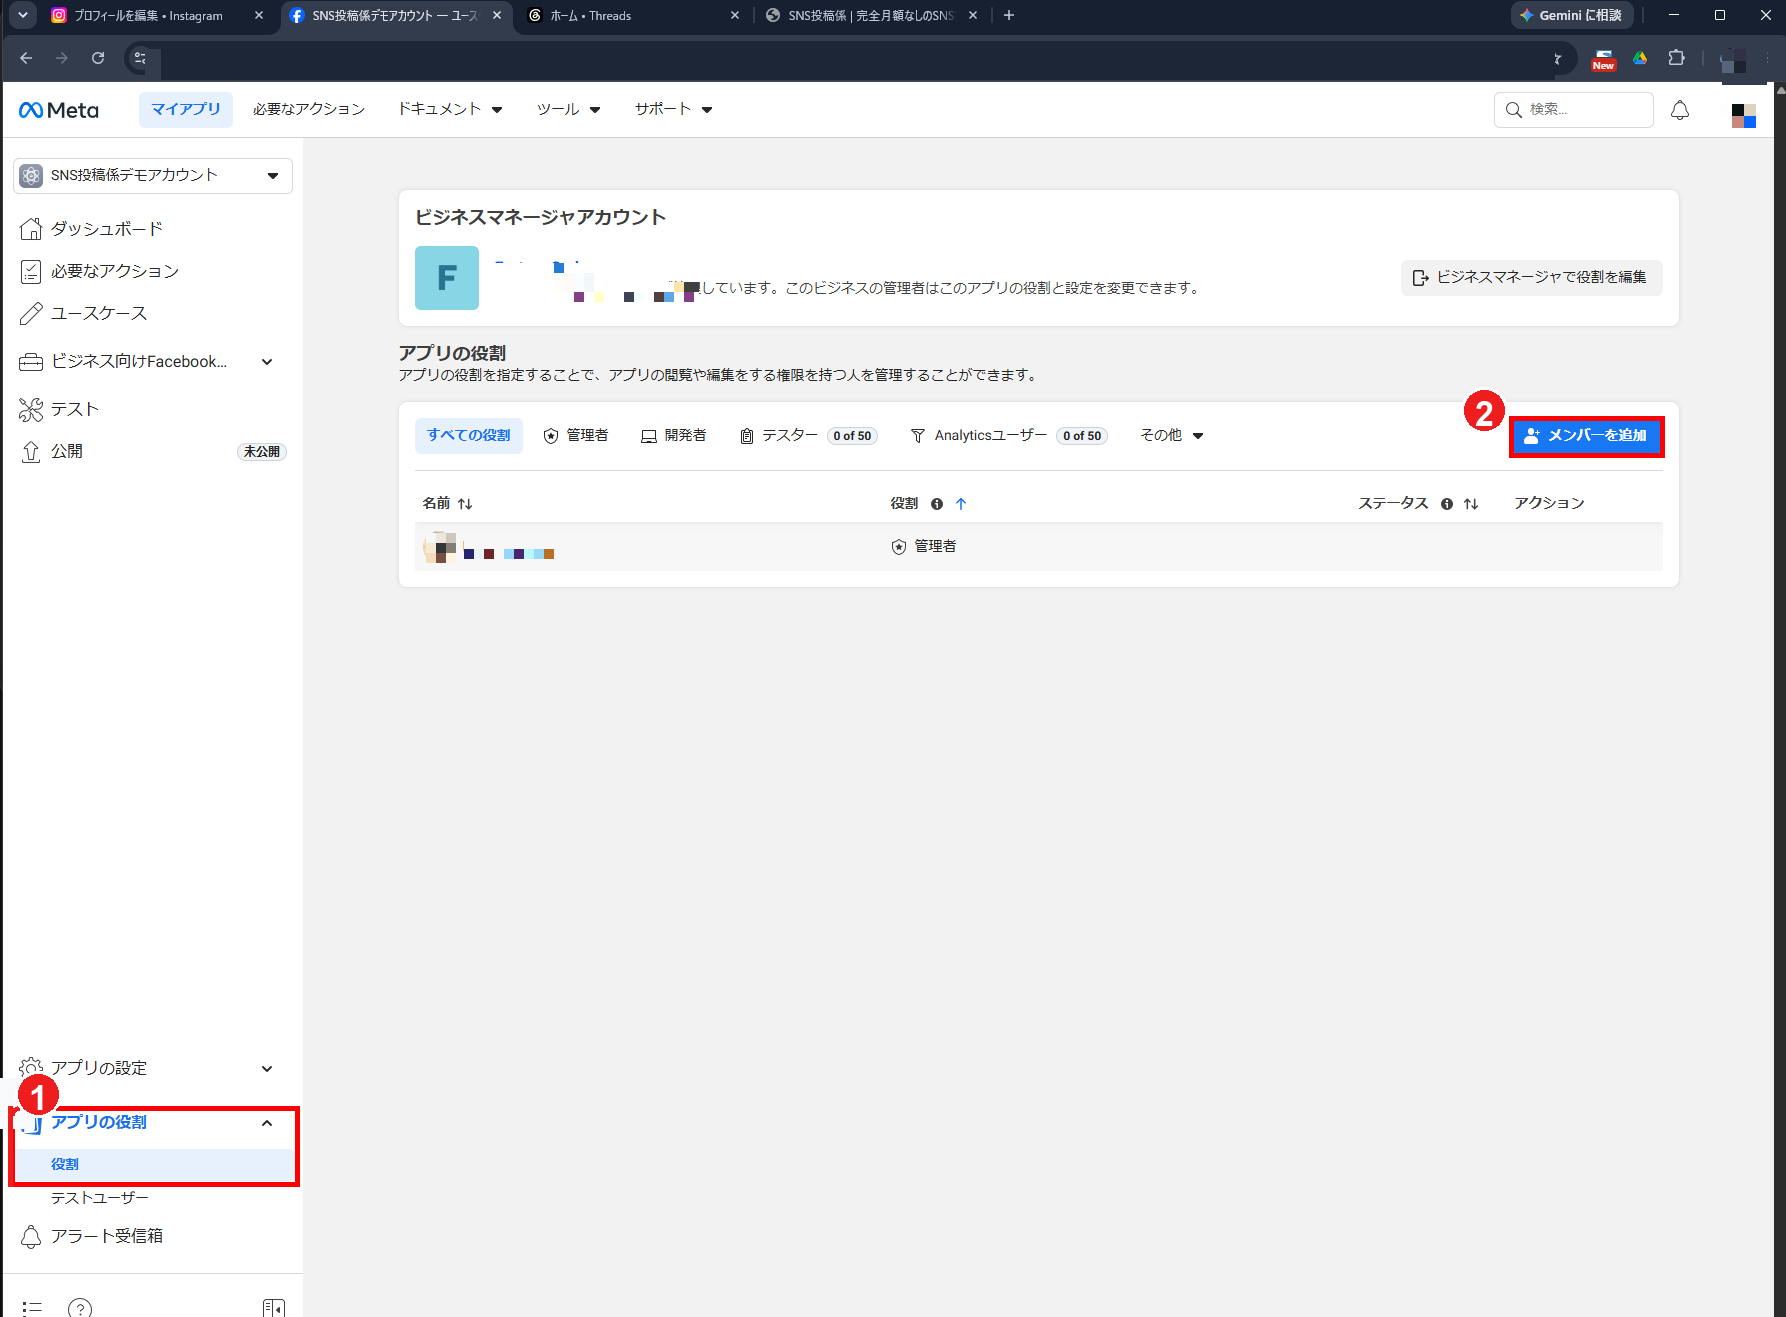This screenshot has height=1317, width=1786.
Task: Open the notifications bell icon
Action: pyautogui.click(x=1680, y=110)
